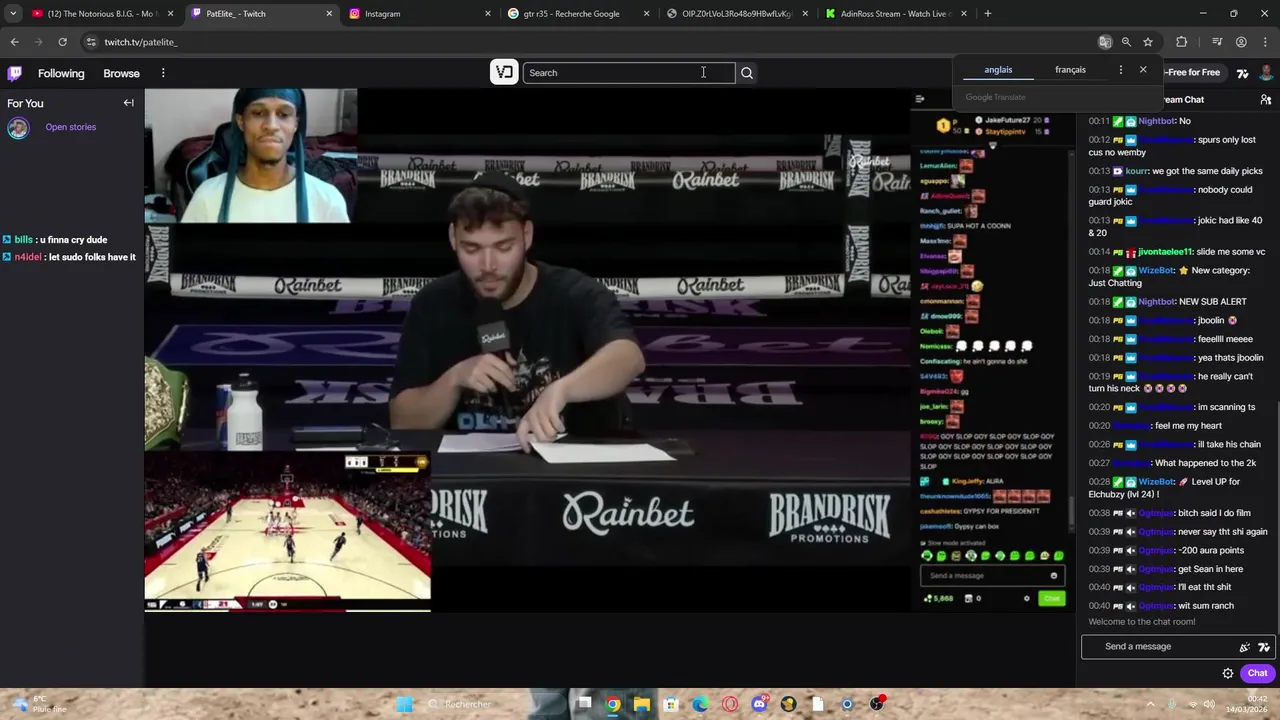1280x720 pixels.
Task: Select the anglais translation tab
Action: click(998, 70)
